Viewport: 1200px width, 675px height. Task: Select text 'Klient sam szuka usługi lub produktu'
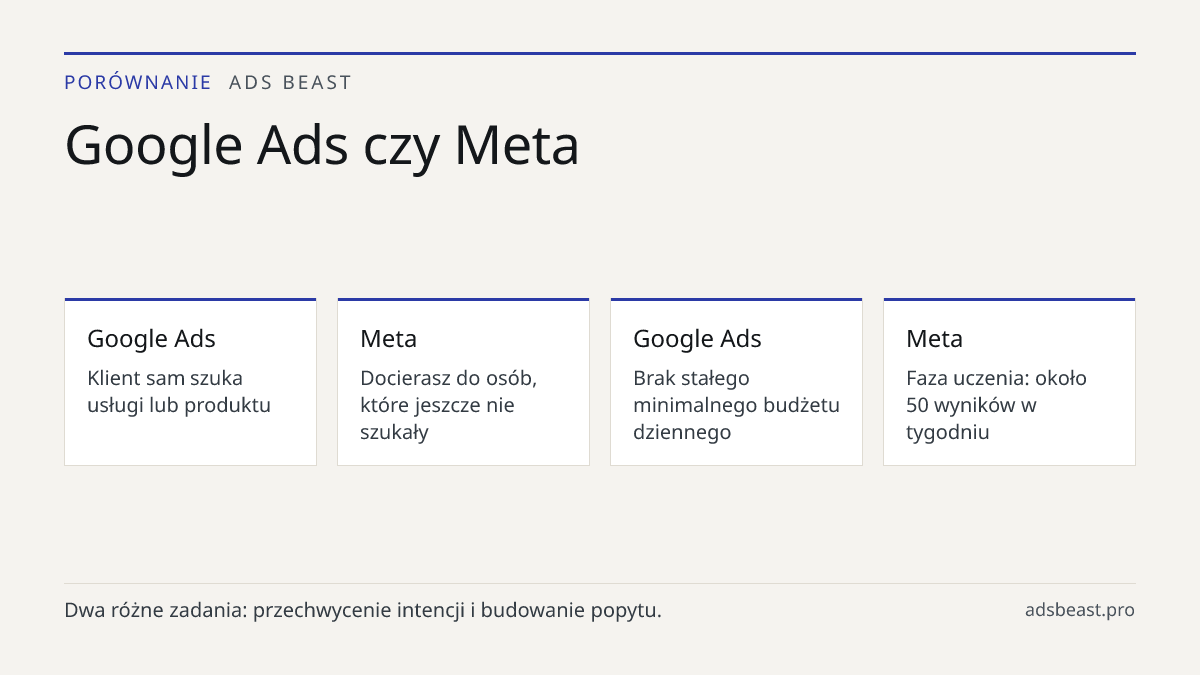pyautogui.click(x=179, y=392)
